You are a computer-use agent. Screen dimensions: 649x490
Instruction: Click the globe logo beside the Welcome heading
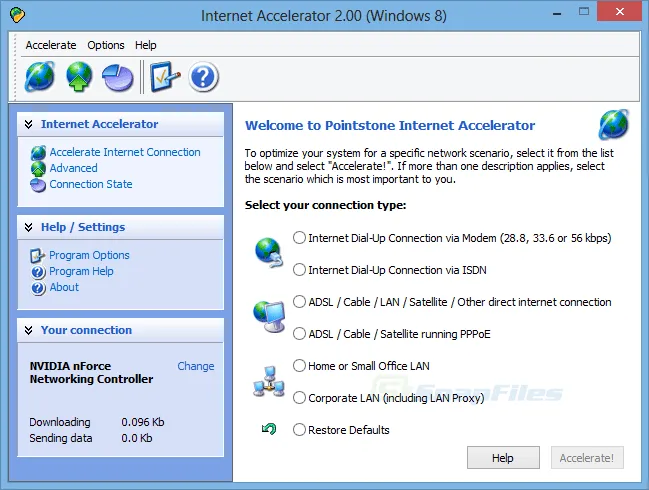[613, 124]
